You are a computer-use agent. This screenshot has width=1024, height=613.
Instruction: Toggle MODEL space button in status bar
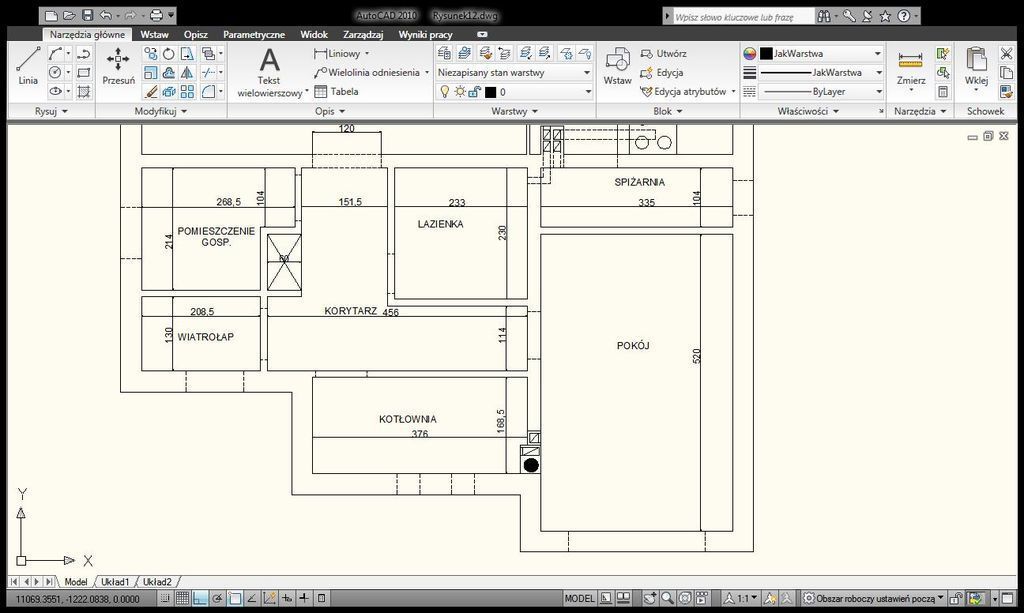click(579, 598)
